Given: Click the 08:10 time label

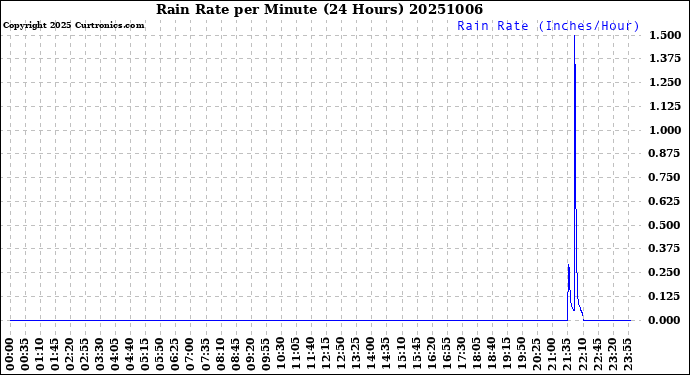Looking at the screenshot, I should pos(220,355).
